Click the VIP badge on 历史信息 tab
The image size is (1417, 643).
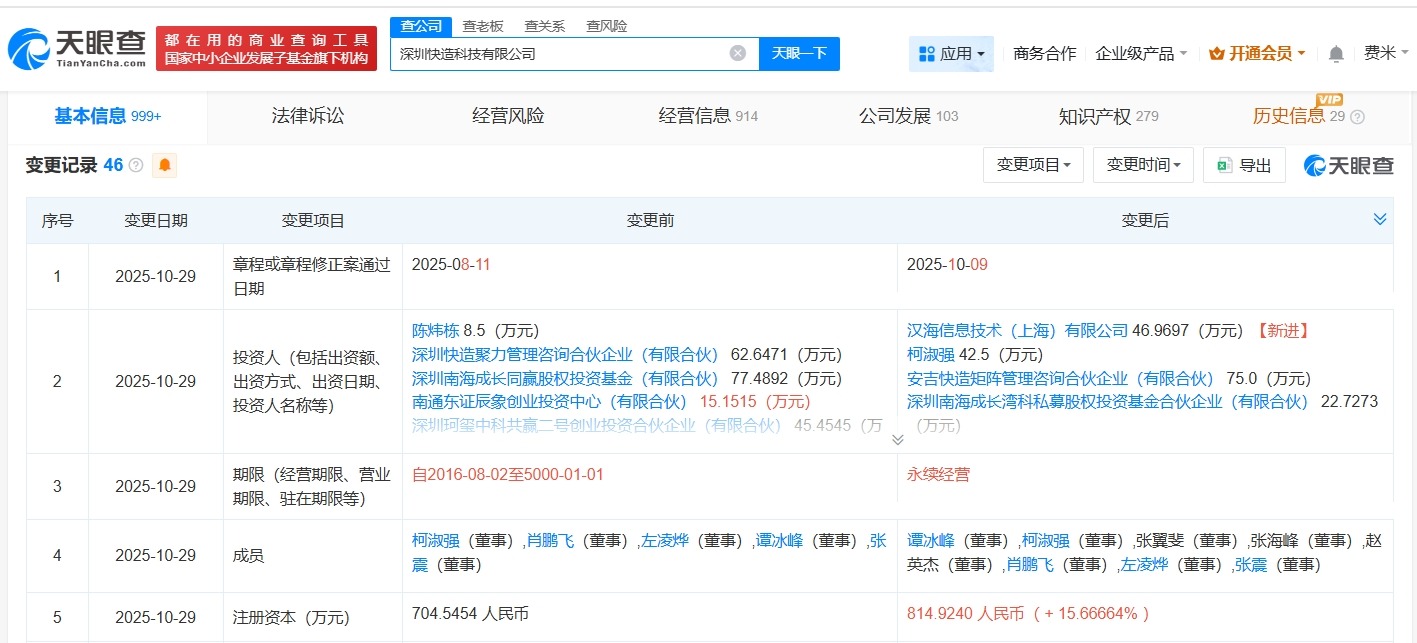1327,101
